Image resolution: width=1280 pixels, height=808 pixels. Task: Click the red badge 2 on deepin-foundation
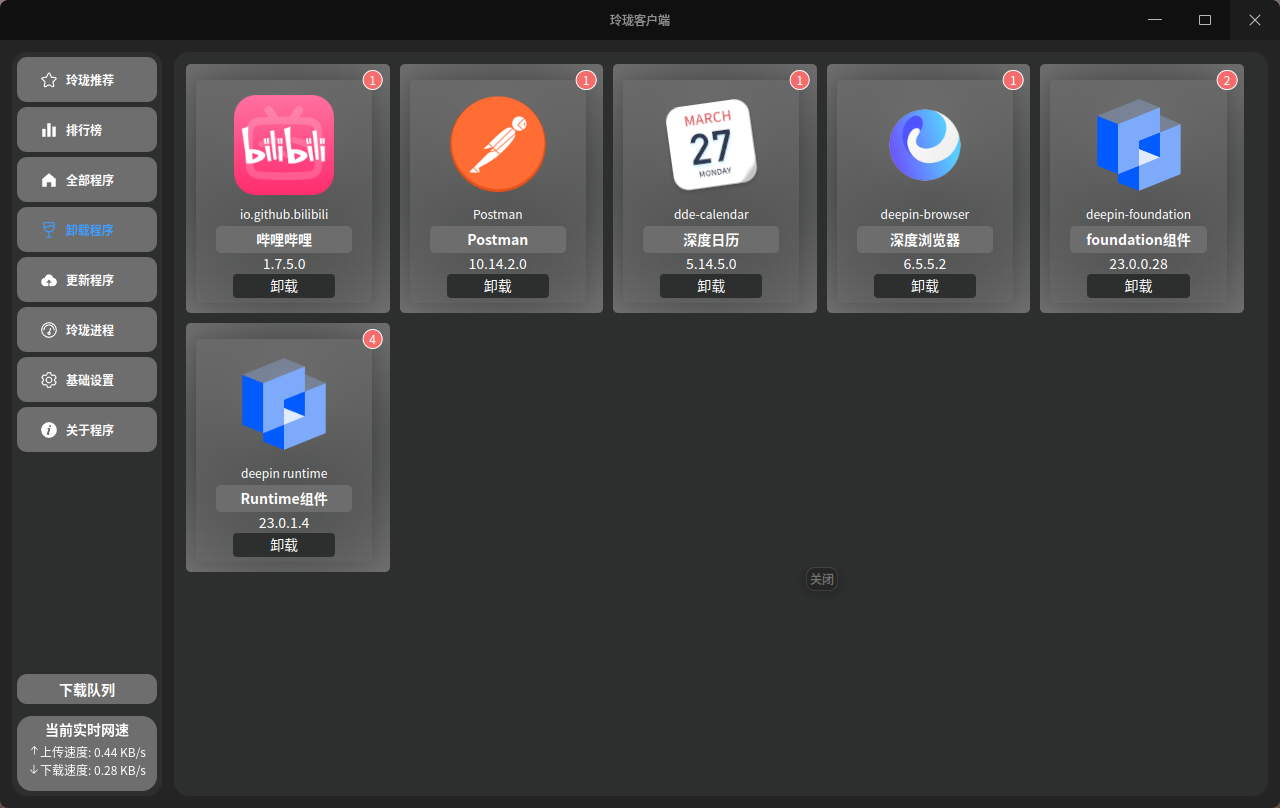pos(1227,80)
